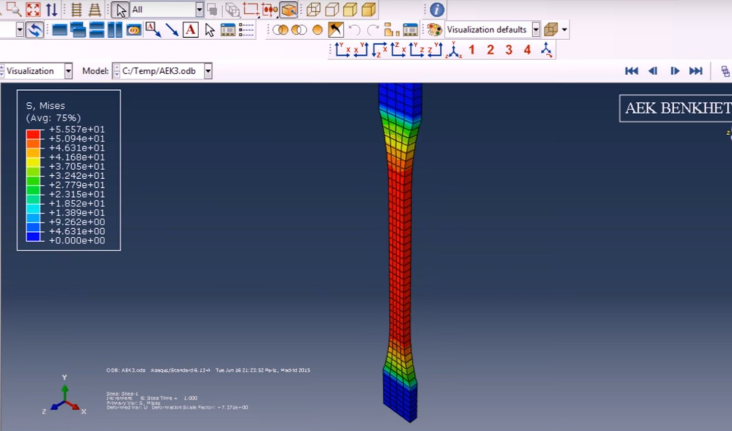The width and height of the screenshot is (732, 431).
Task: Select the text annotation 'A' tool
Action: [190, 30]
